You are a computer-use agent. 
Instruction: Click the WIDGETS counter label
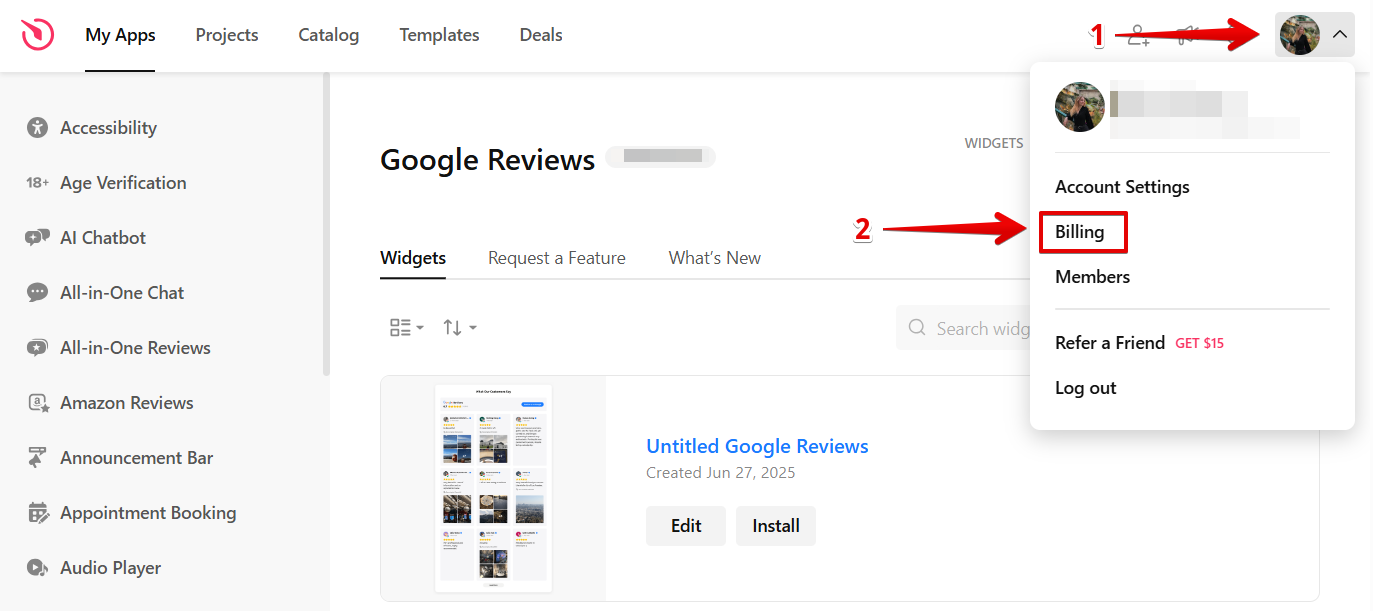[994, 143]
